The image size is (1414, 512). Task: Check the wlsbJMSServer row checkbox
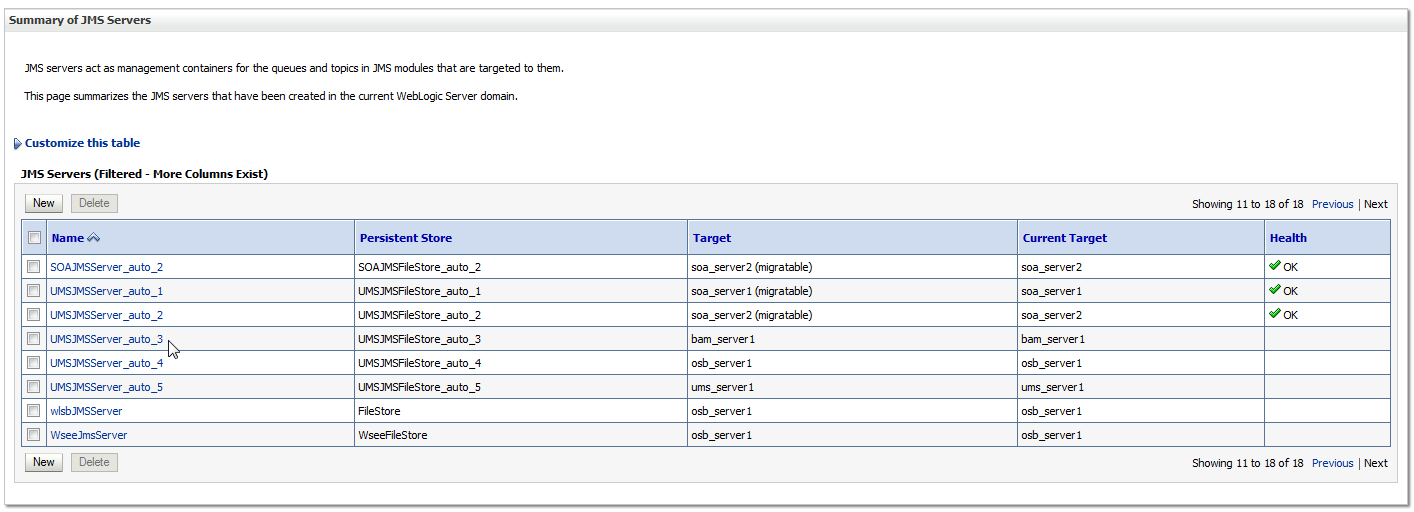pos(34,411)
